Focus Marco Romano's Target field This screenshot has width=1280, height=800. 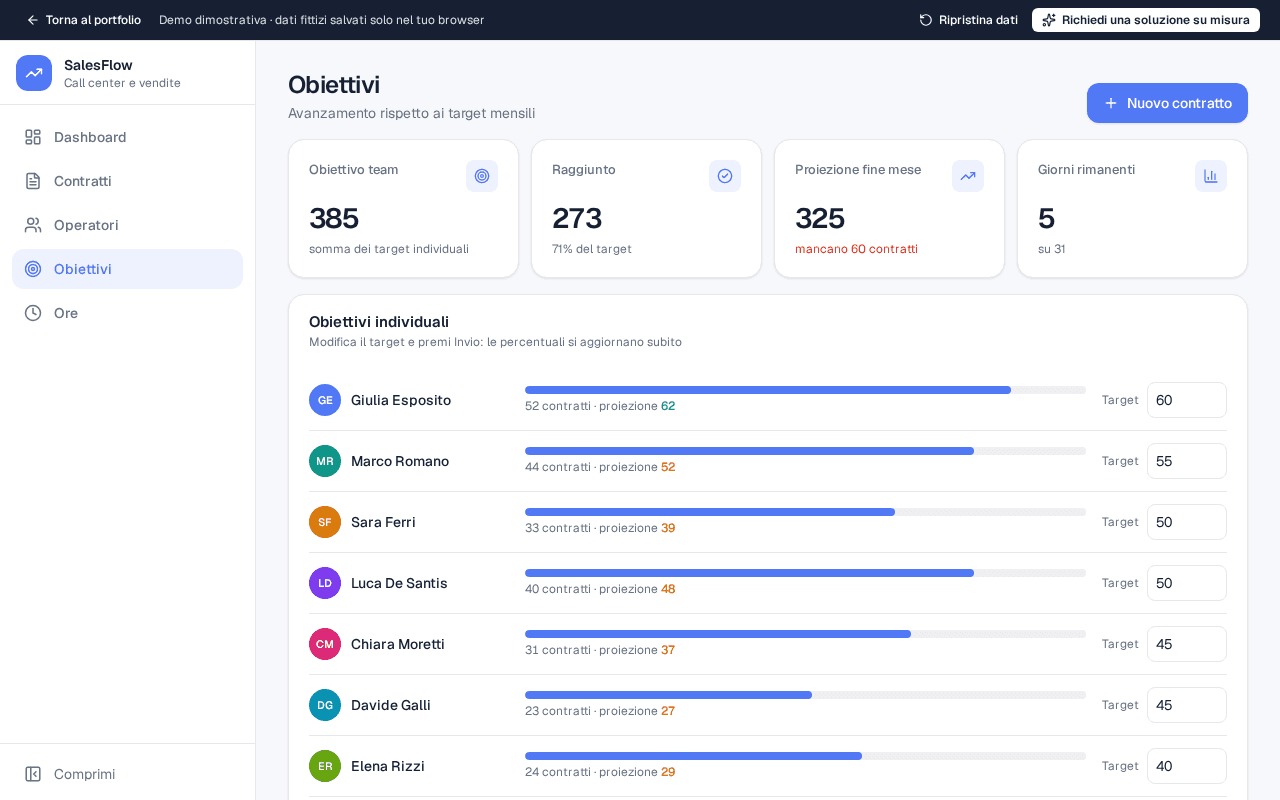[1187, 461]
